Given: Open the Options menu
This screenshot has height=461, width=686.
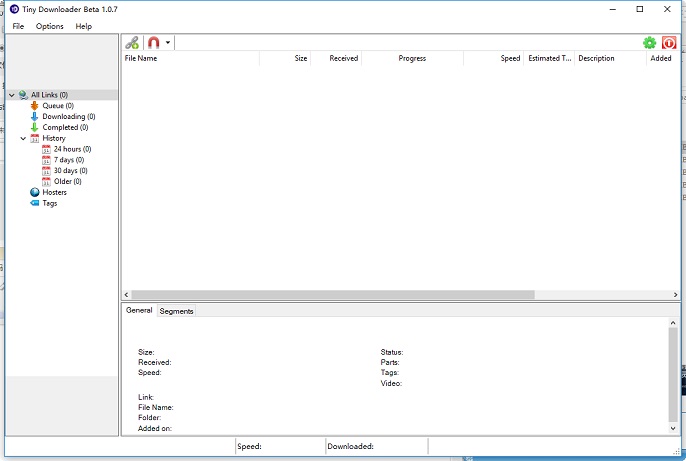Looking at the screenshot, I should (49, 26).
